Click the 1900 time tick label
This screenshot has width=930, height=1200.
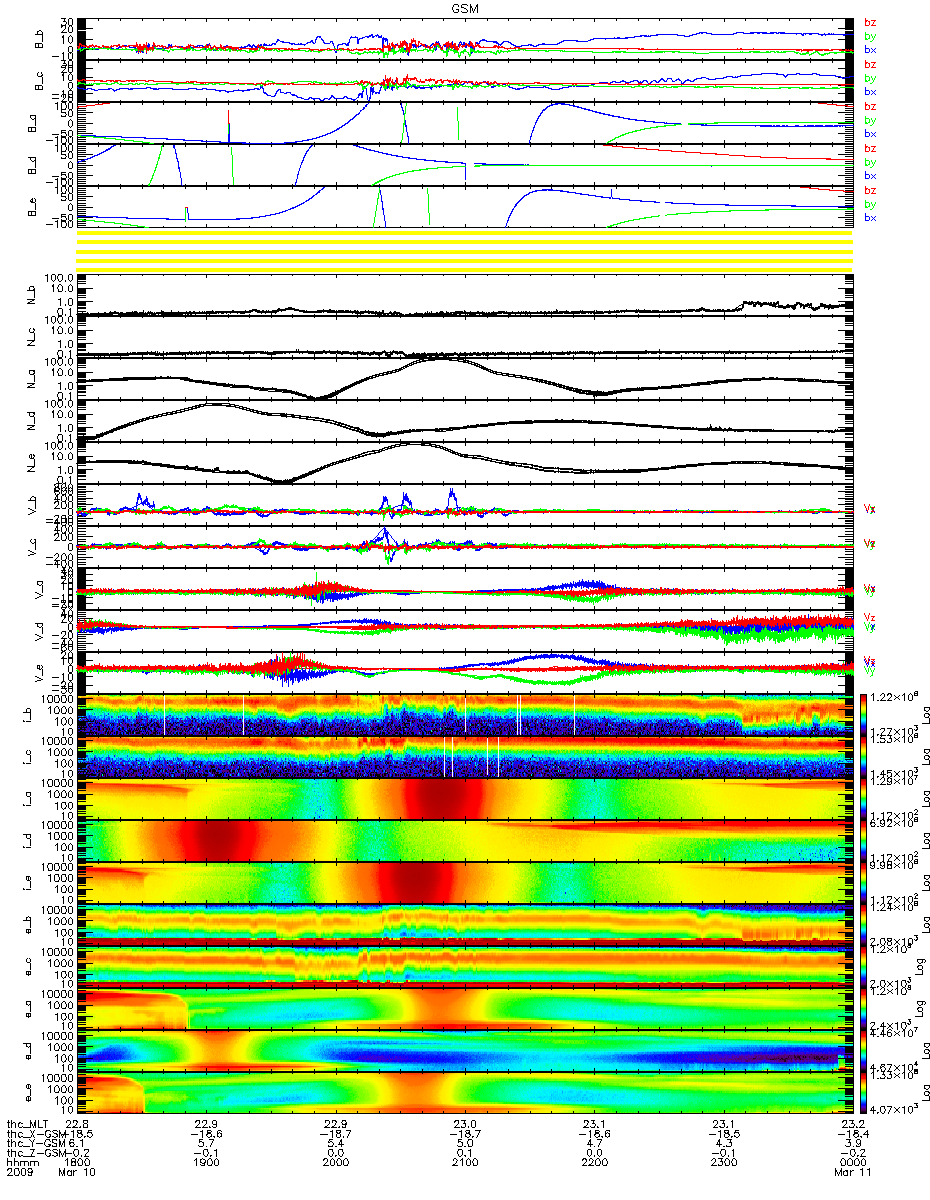coord(207,1164)
